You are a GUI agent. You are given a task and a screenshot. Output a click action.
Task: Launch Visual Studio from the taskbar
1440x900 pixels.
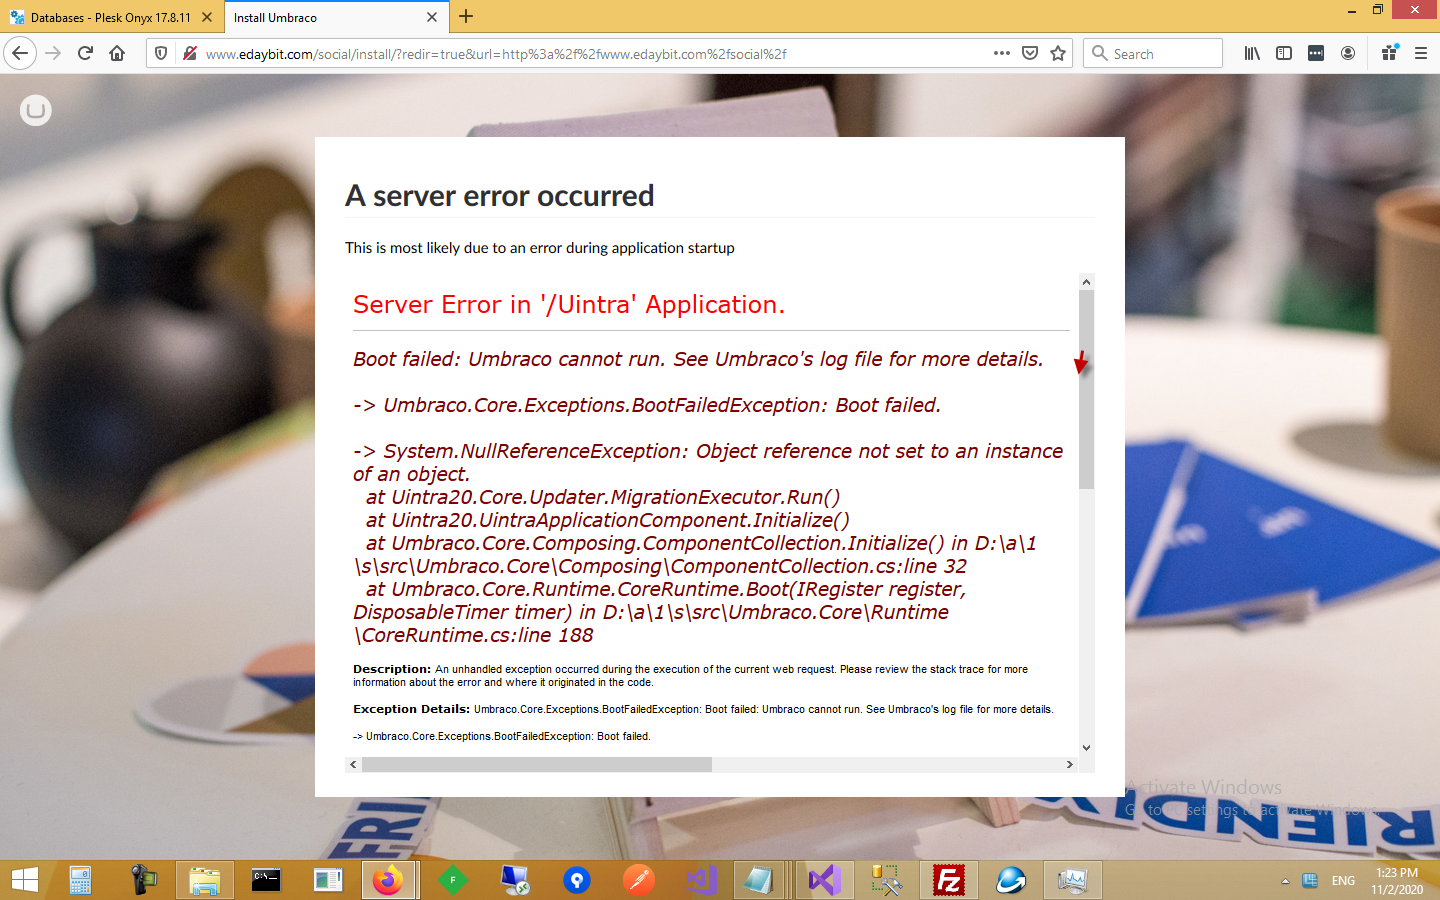[822, 880]
